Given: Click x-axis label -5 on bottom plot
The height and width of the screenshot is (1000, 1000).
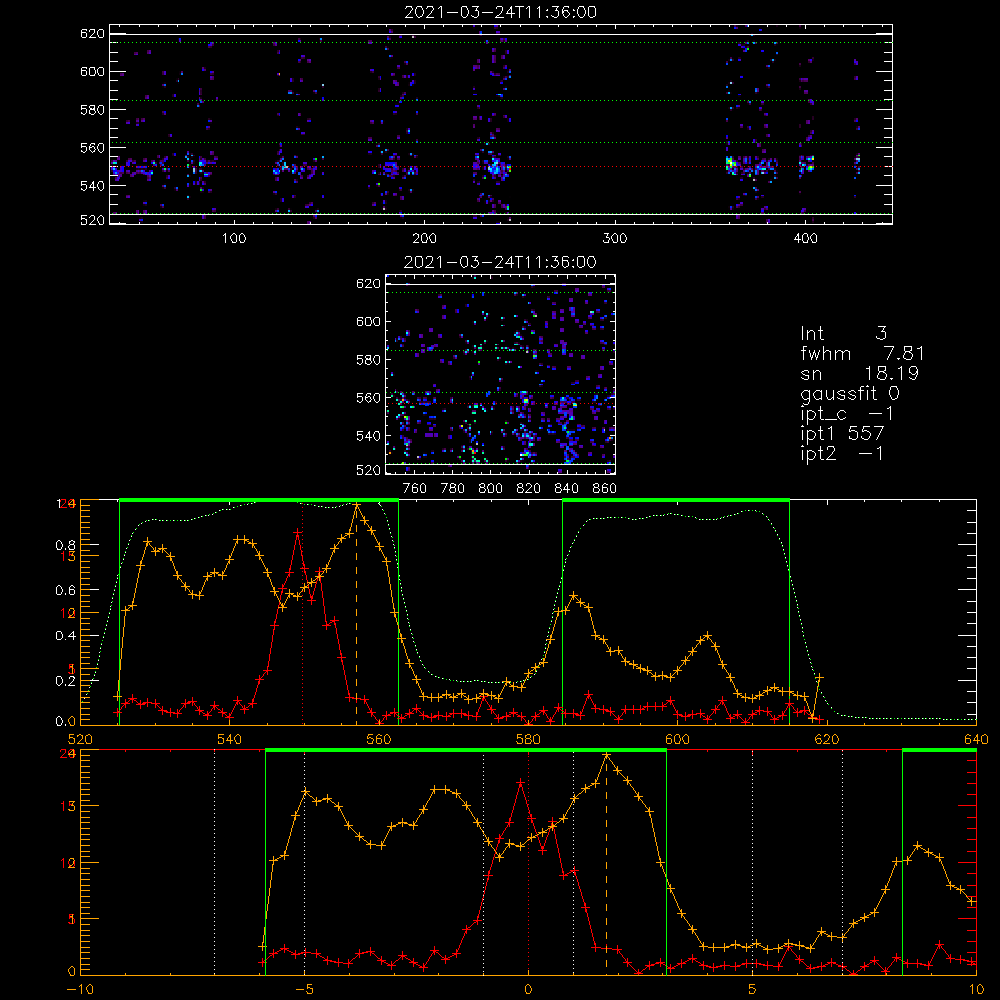Looking at the screenshot, I should pyautogui.click(x=304, y=990).
